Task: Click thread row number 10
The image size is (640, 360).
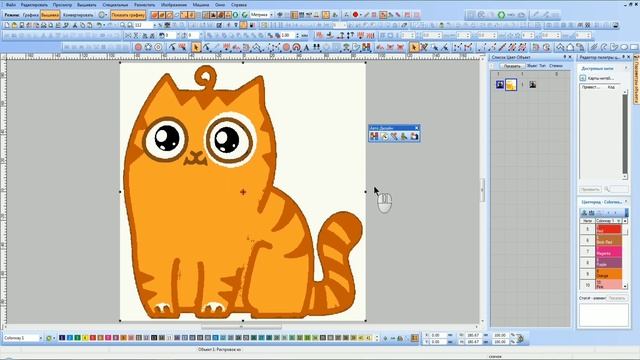Action: pos(587,284)
